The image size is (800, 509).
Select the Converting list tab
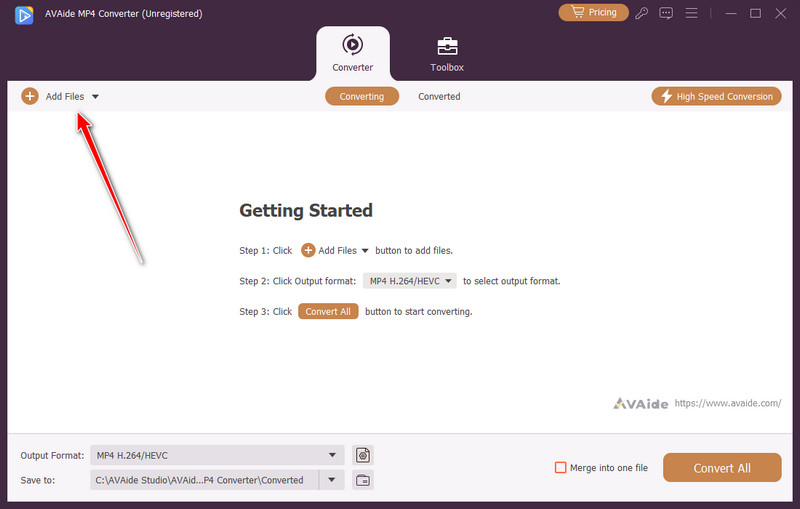point(361,96)
